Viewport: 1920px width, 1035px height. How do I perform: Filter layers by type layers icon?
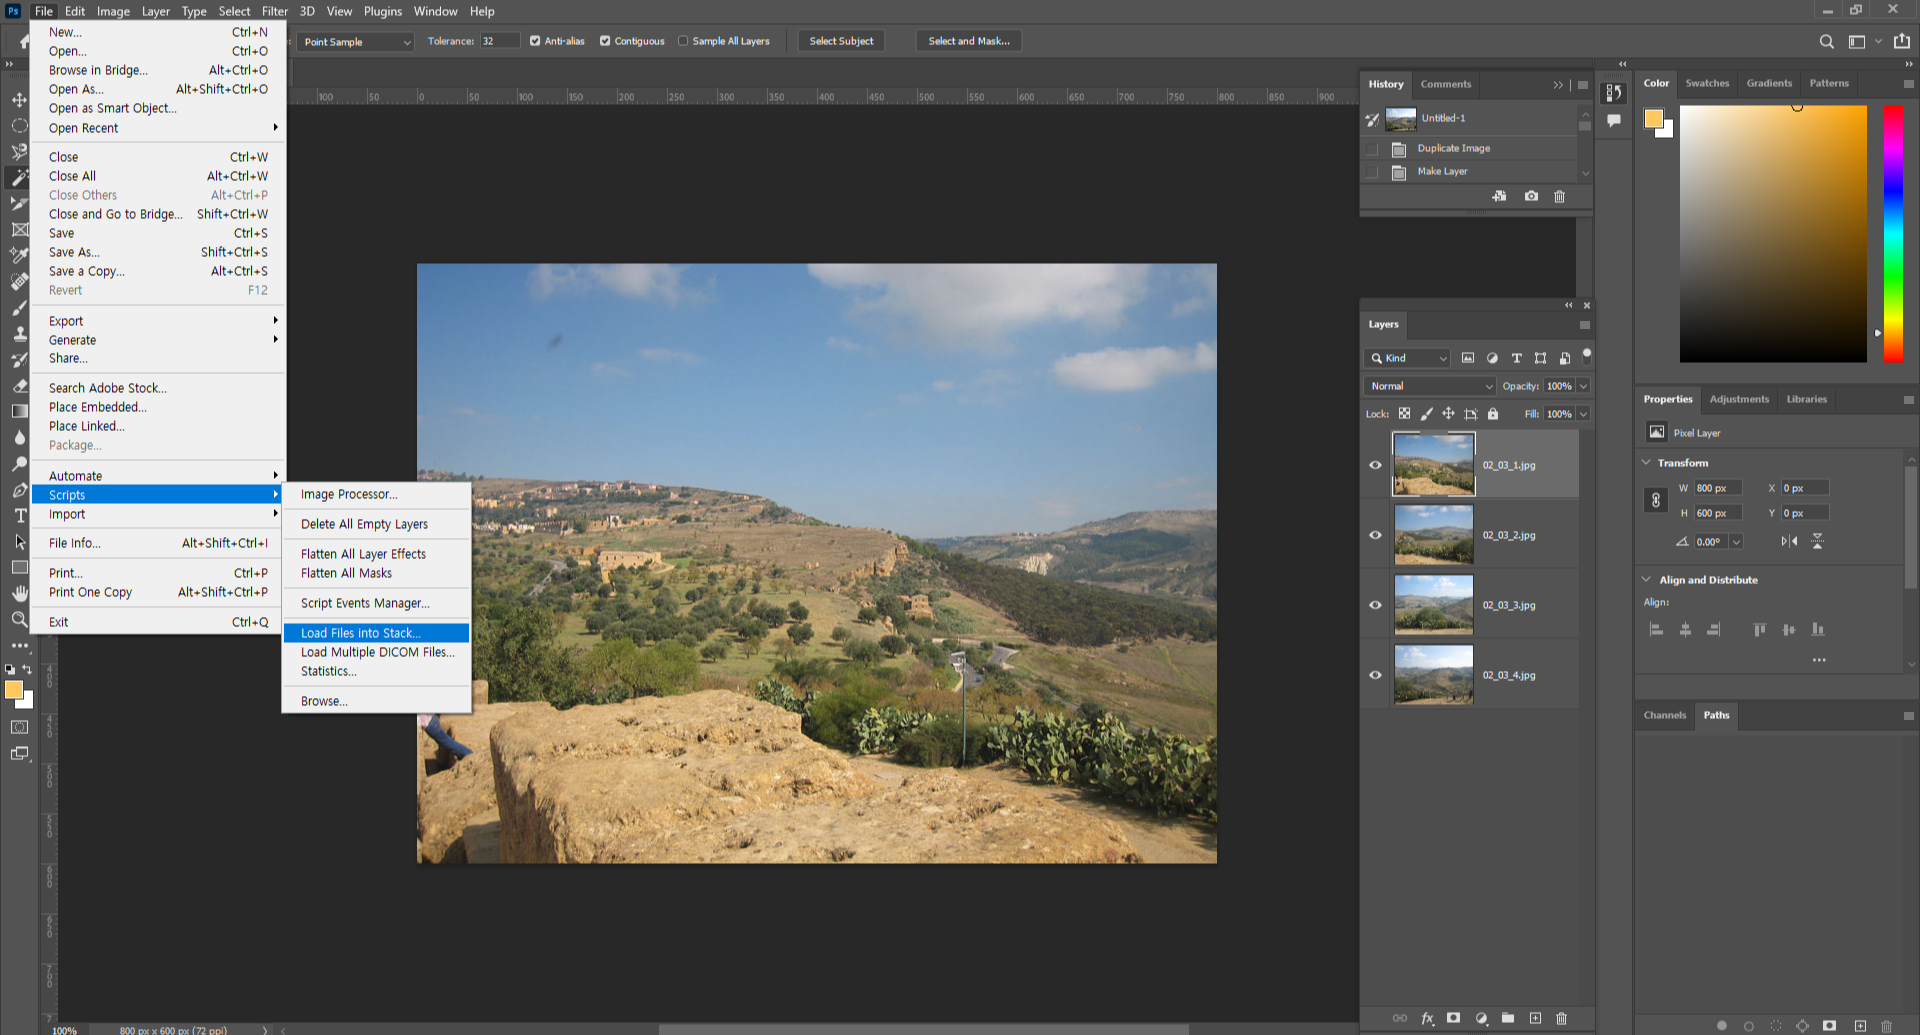click(1516, 358)
